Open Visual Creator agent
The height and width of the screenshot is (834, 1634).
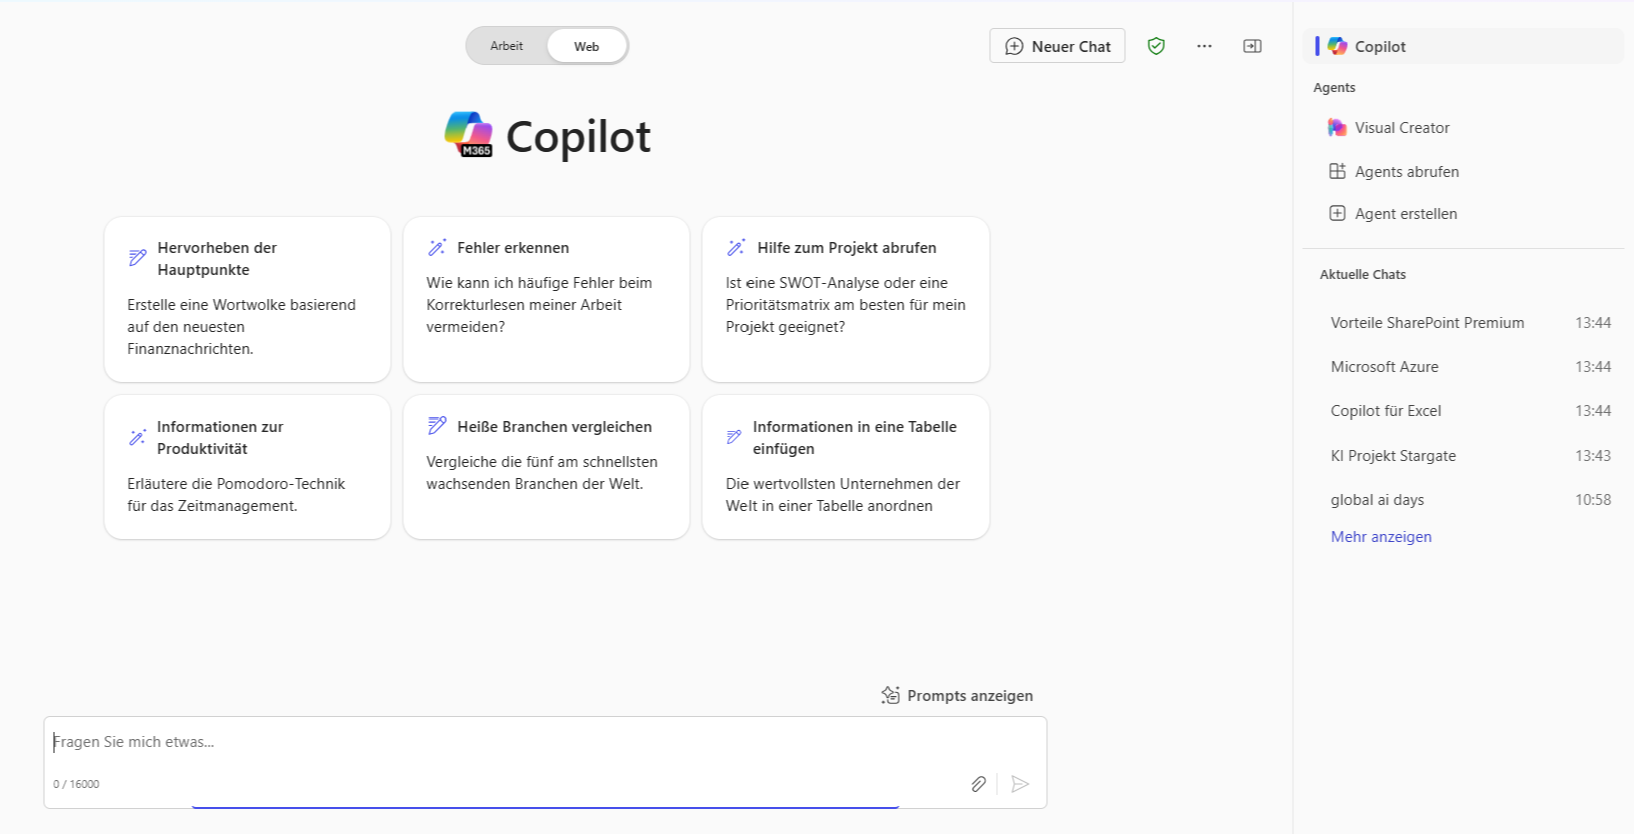(x=1401, y=128)
